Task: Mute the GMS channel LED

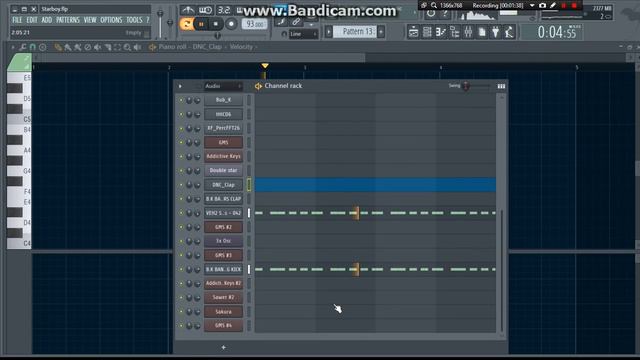Action: click(x=181, y=142)
